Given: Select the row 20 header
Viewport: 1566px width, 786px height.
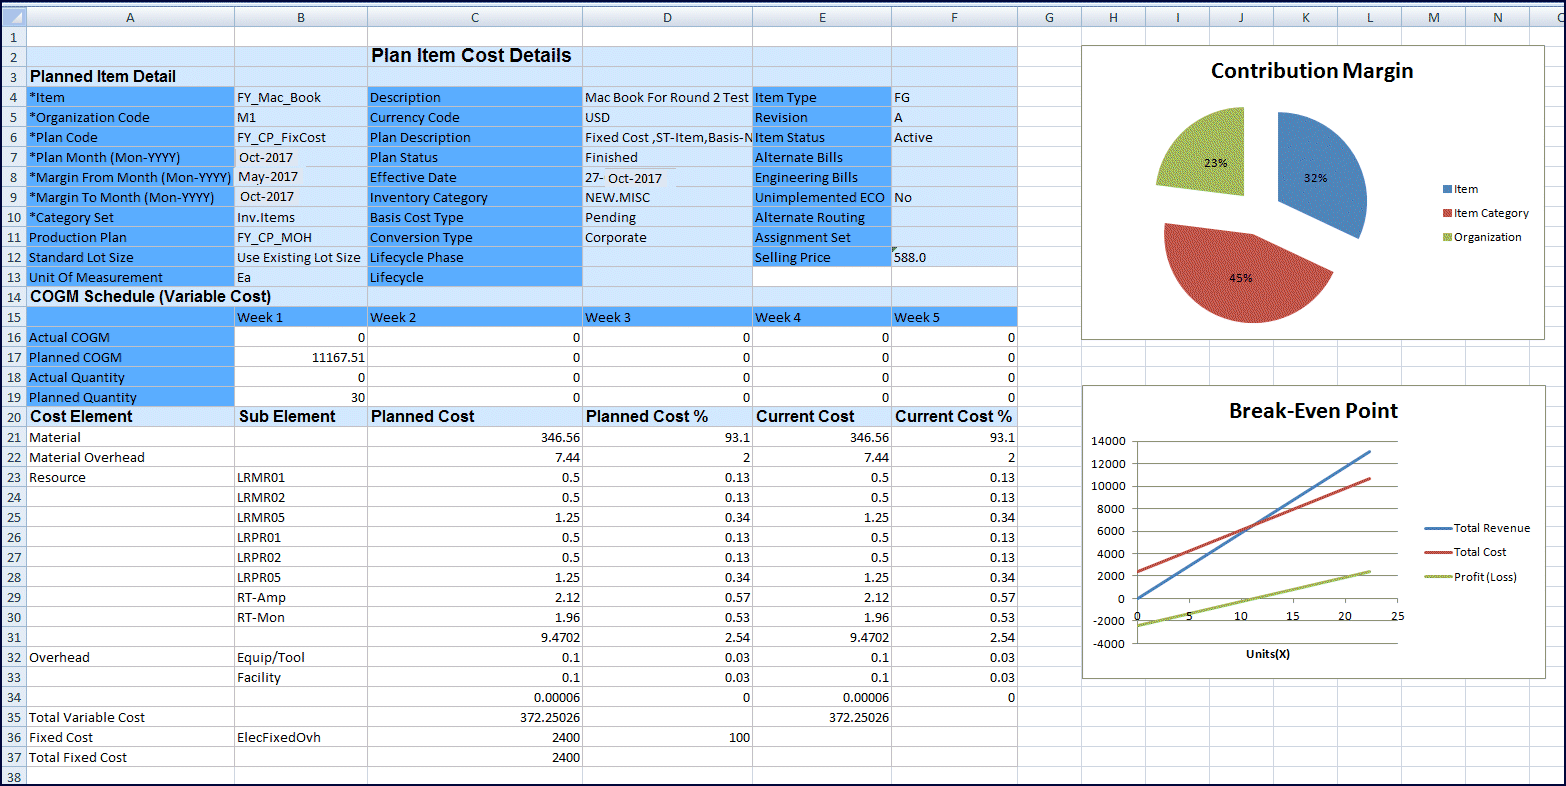Looking at the screenshot, I should [x=13, y=417].
